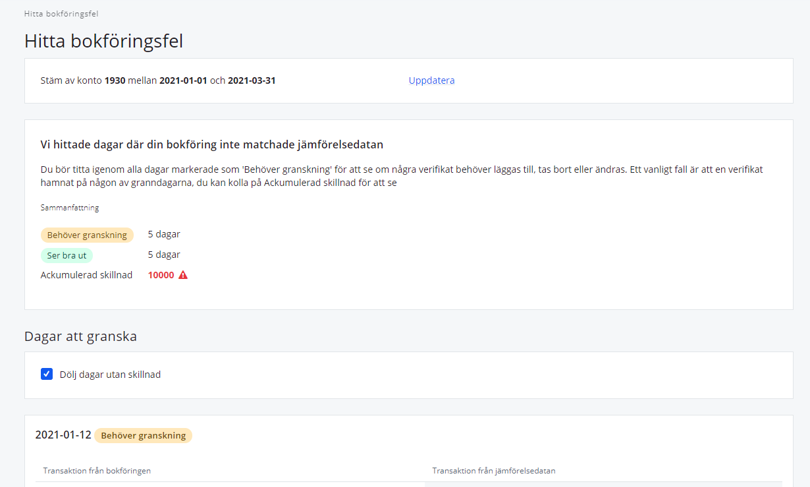
Task: Click Transaktion från bokföringen column header
Action: 97,470
